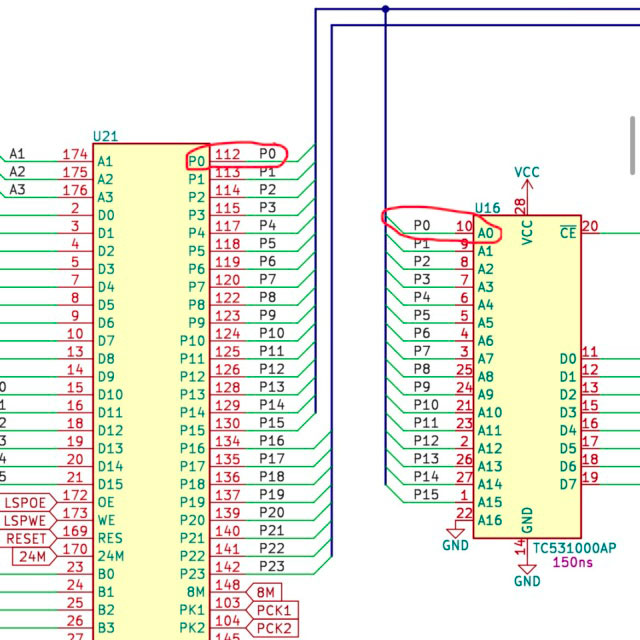Select the LSPWE global label
Screen dimensions: 640x640
click(x=28, y=520)
